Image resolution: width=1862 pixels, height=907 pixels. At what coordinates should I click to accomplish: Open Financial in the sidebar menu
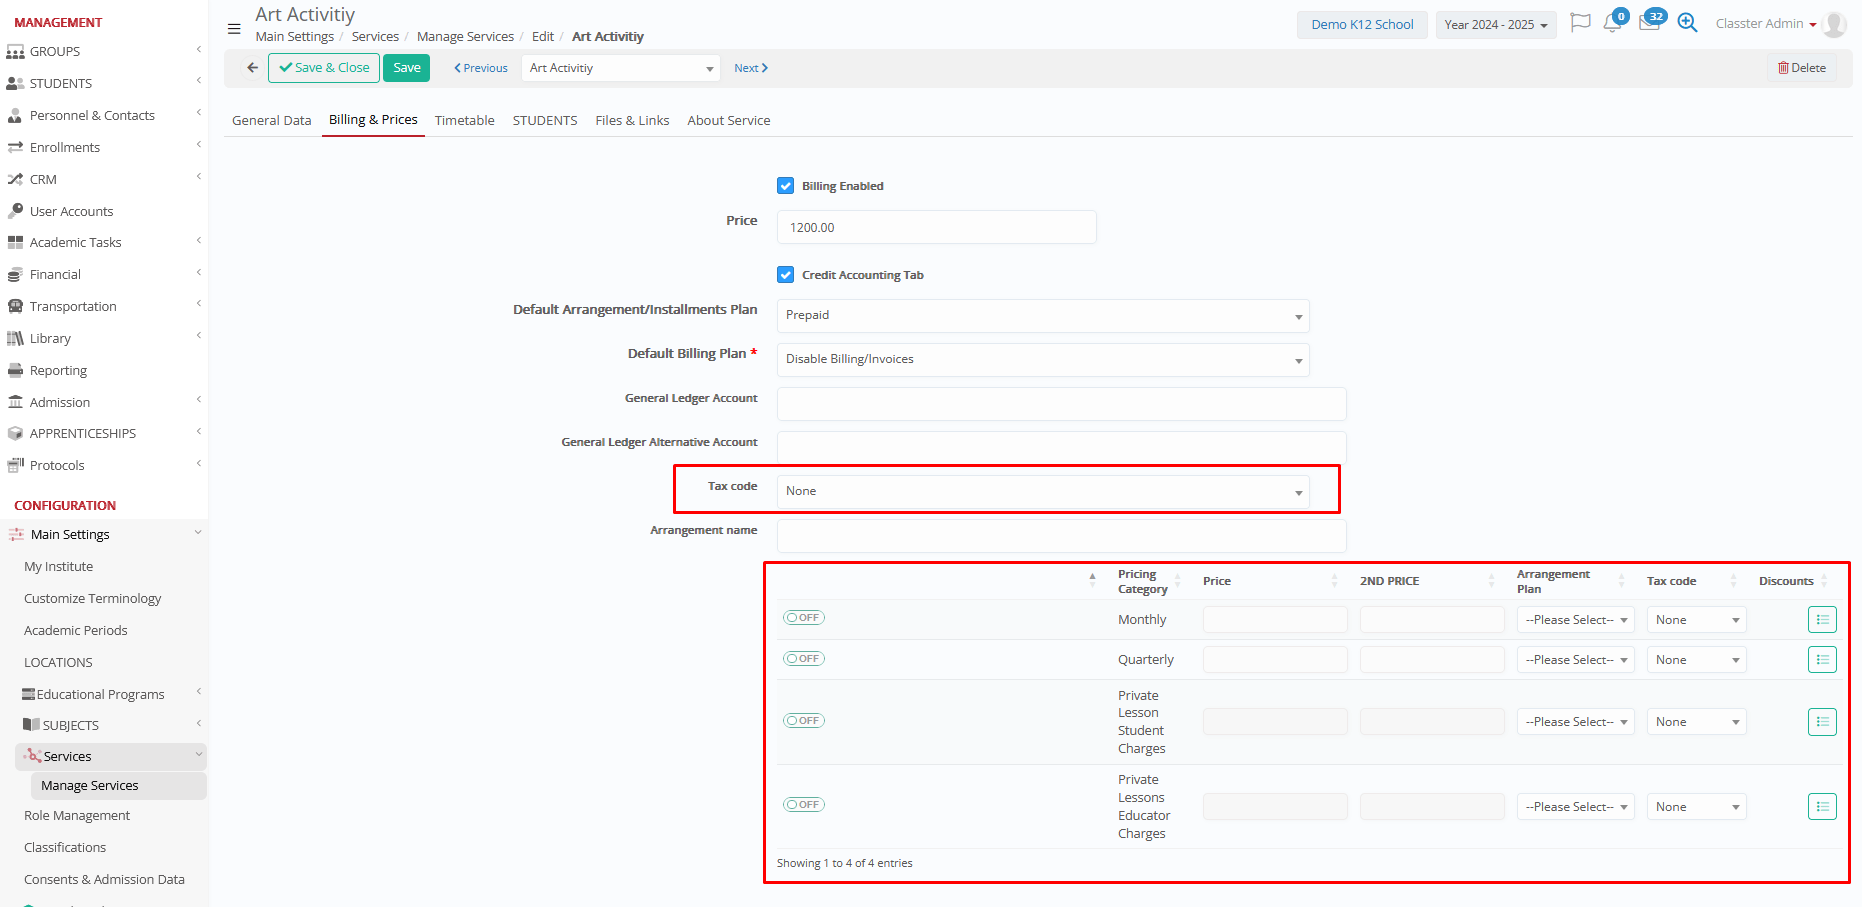coord(55,274)
